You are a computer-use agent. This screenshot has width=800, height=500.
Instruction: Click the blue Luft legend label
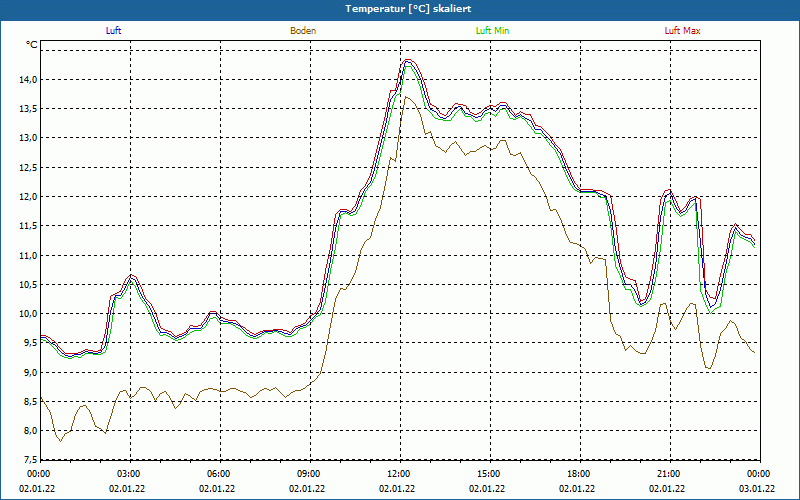coord(113,31)
